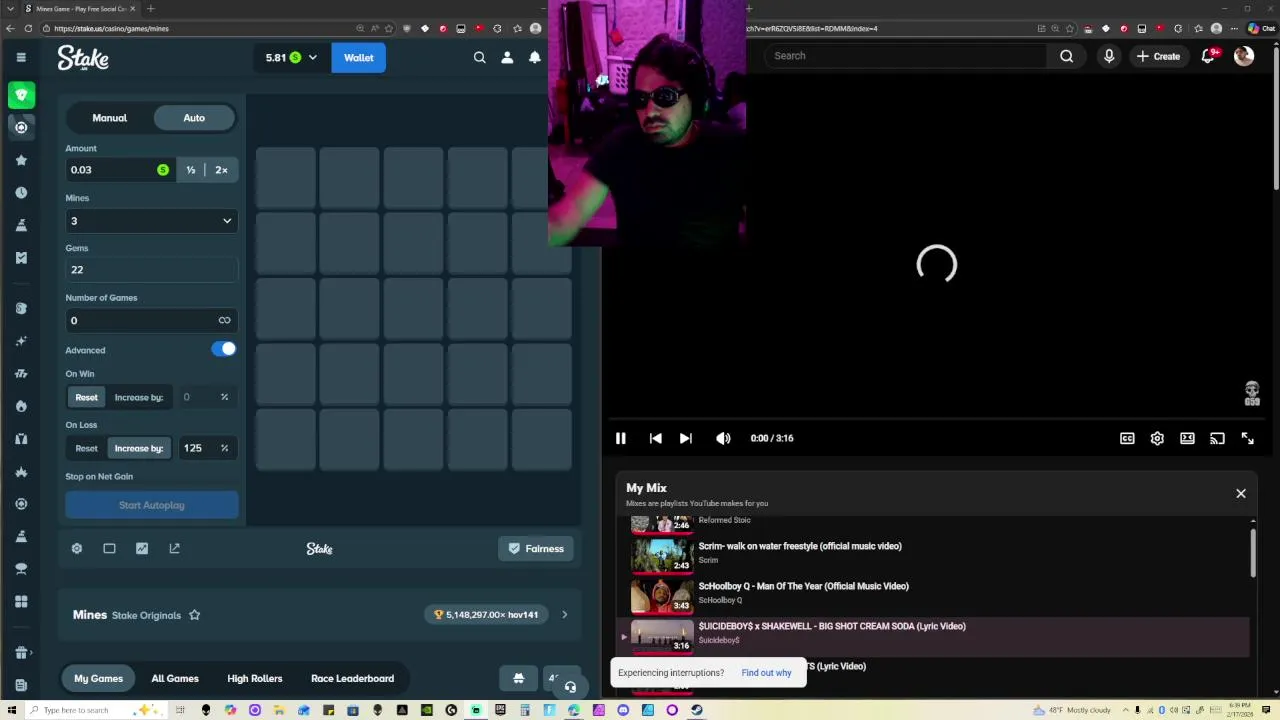1280x720 pixels.
Task: Cast YouTube video to TV
Action: [x=1217, y=438]
